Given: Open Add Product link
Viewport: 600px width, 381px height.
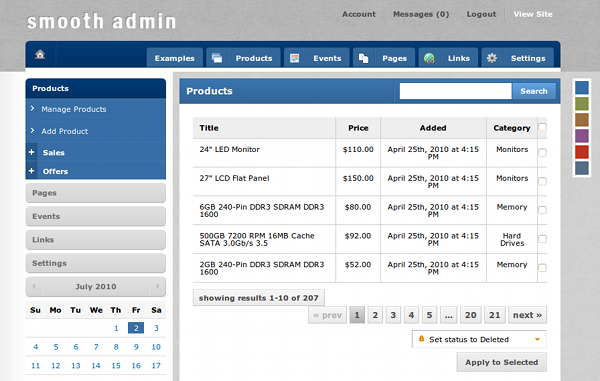Looking at the screenshot, I should pyautogui.click(x=65, y=131).
